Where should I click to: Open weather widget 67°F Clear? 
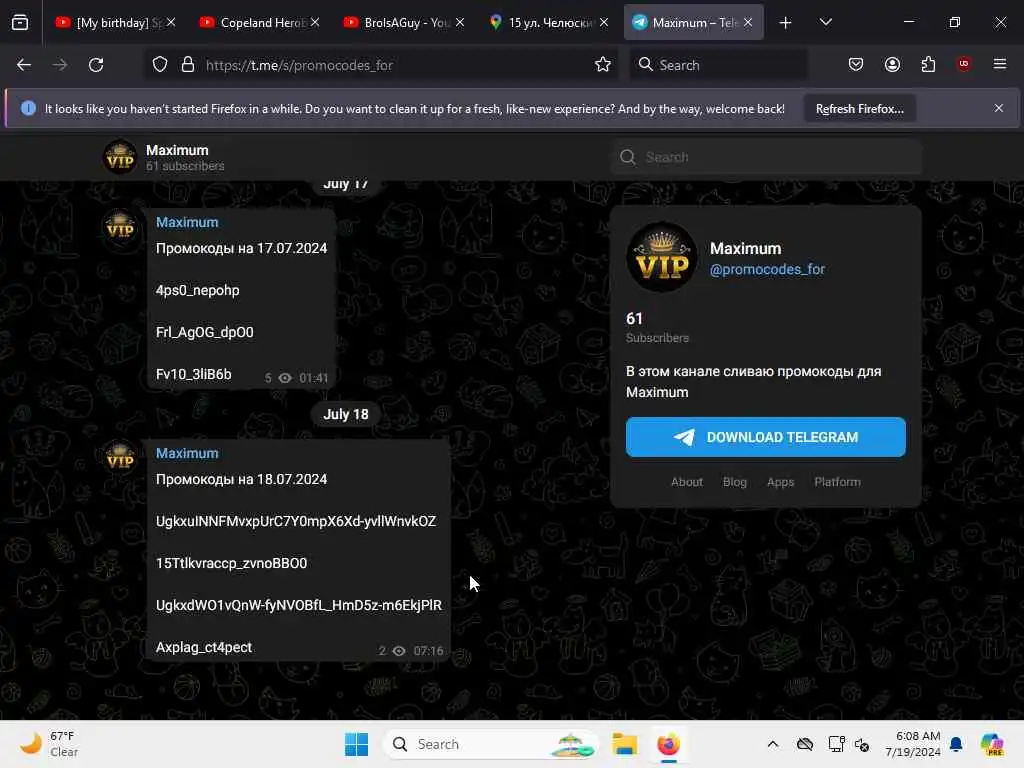(x=49, y=744)
